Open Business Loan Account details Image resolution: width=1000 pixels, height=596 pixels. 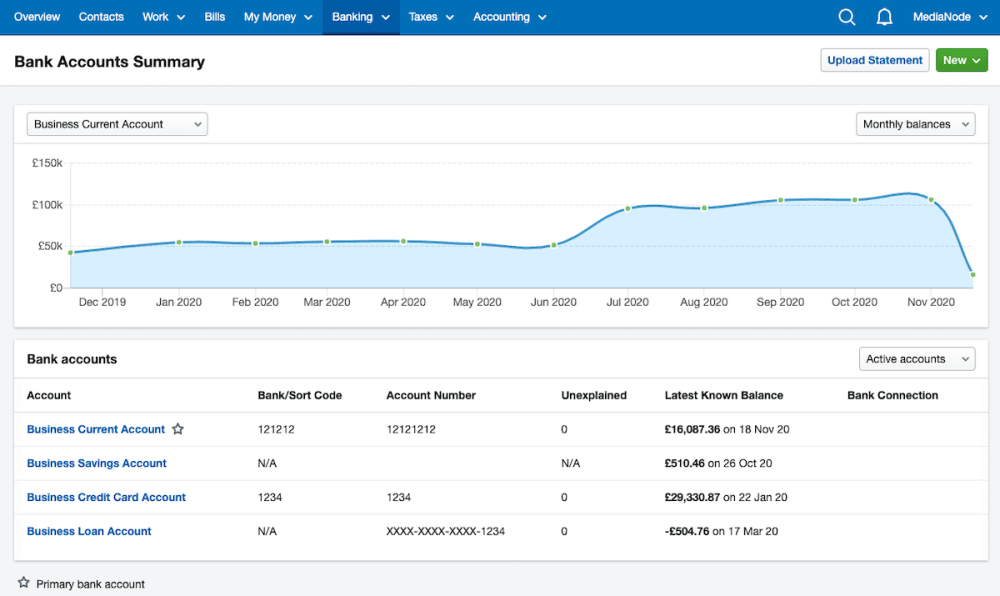[89, 531]
